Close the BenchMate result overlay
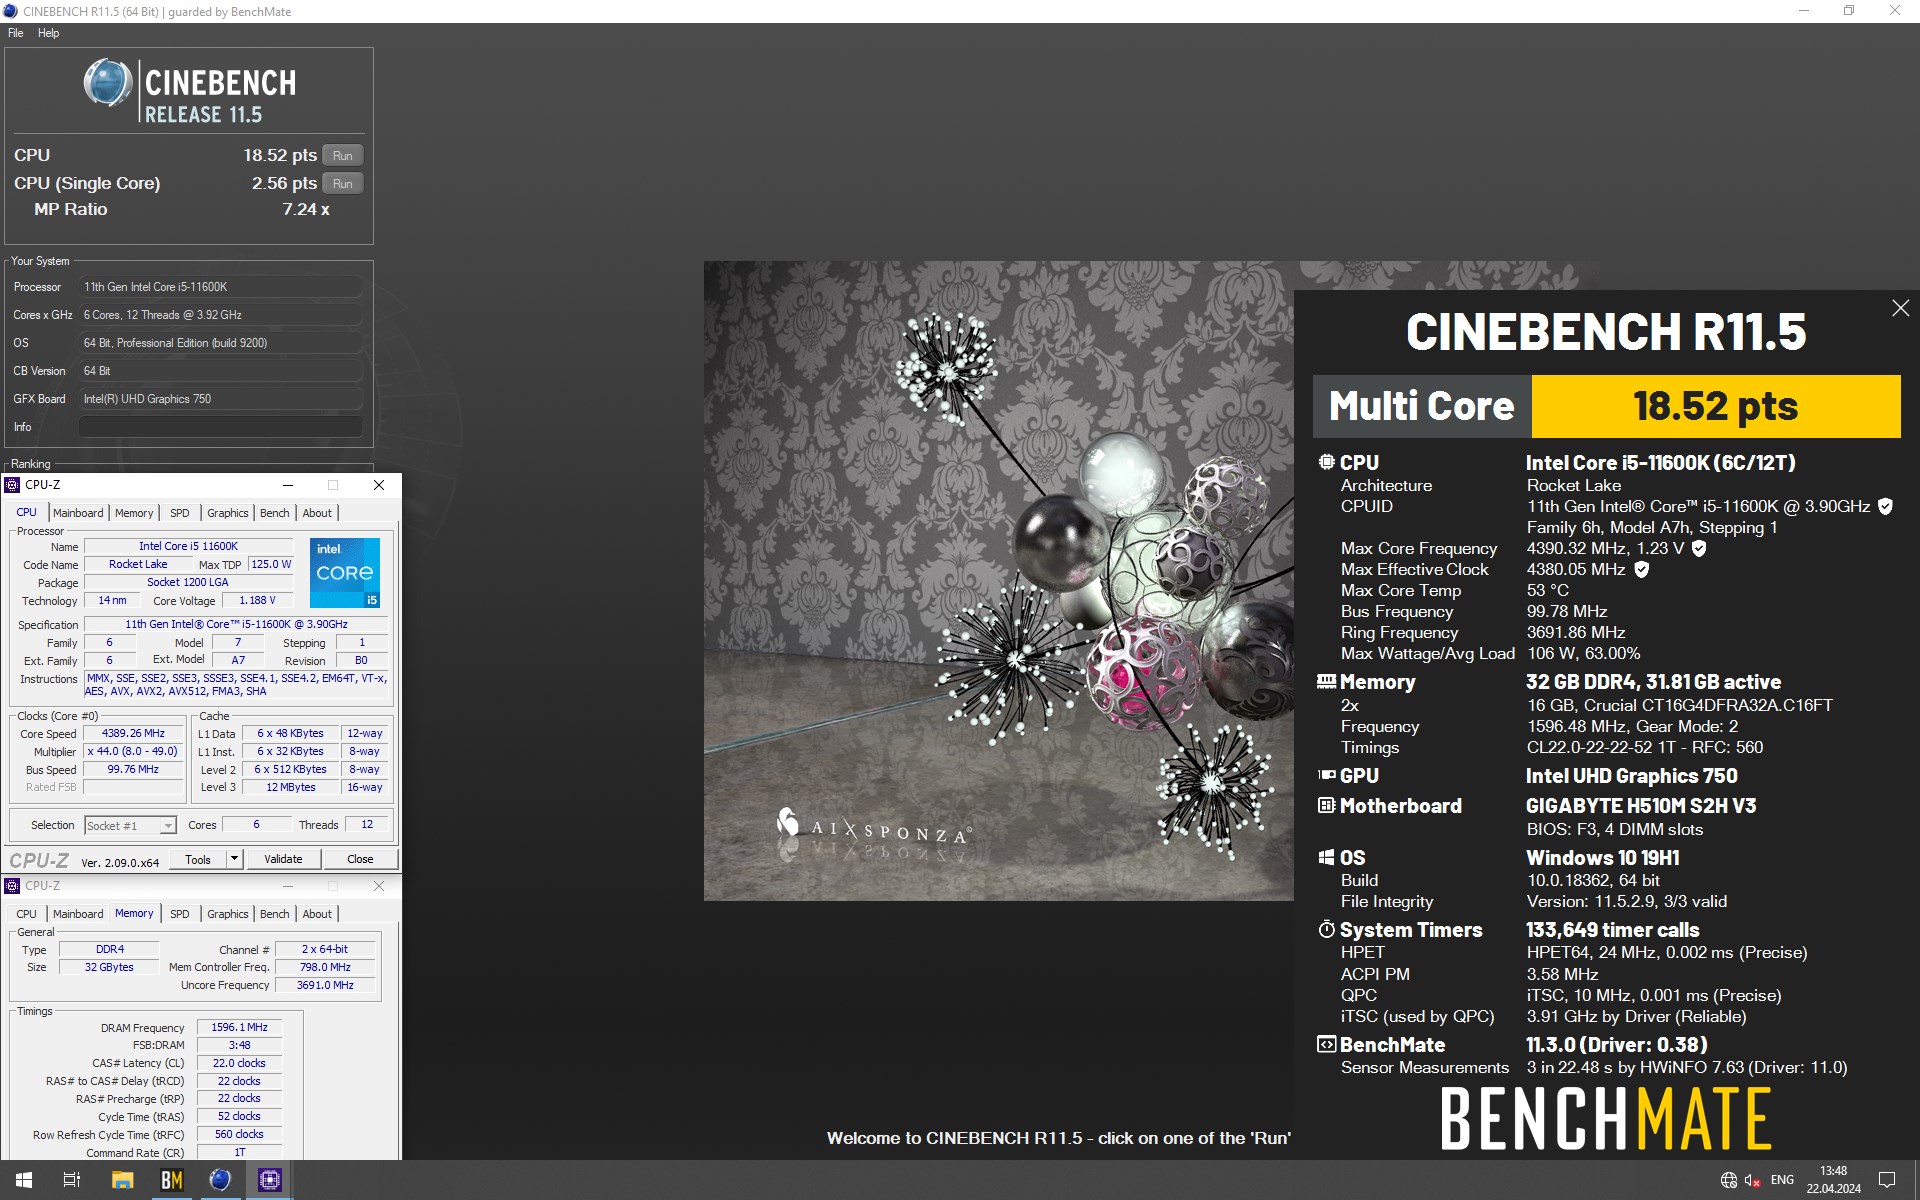Viewport: 1920px width, 1200px height. (x=1900, y=309)
